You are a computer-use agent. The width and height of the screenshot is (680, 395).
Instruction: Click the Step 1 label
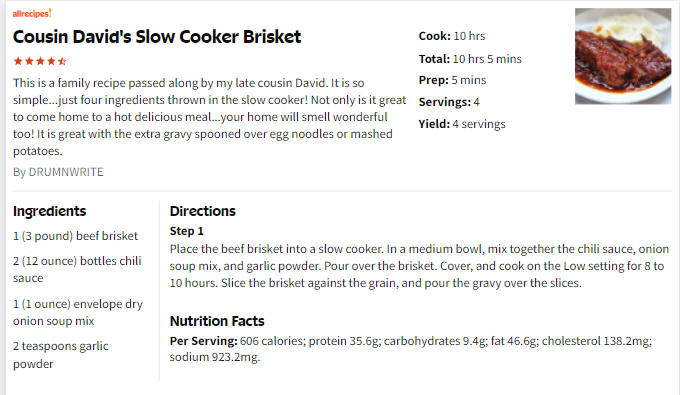(186, 231)
